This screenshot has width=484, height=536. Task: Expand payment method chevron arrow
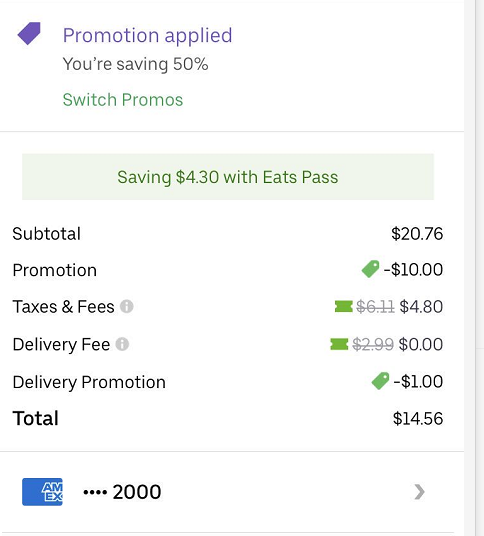click(419, 492)
